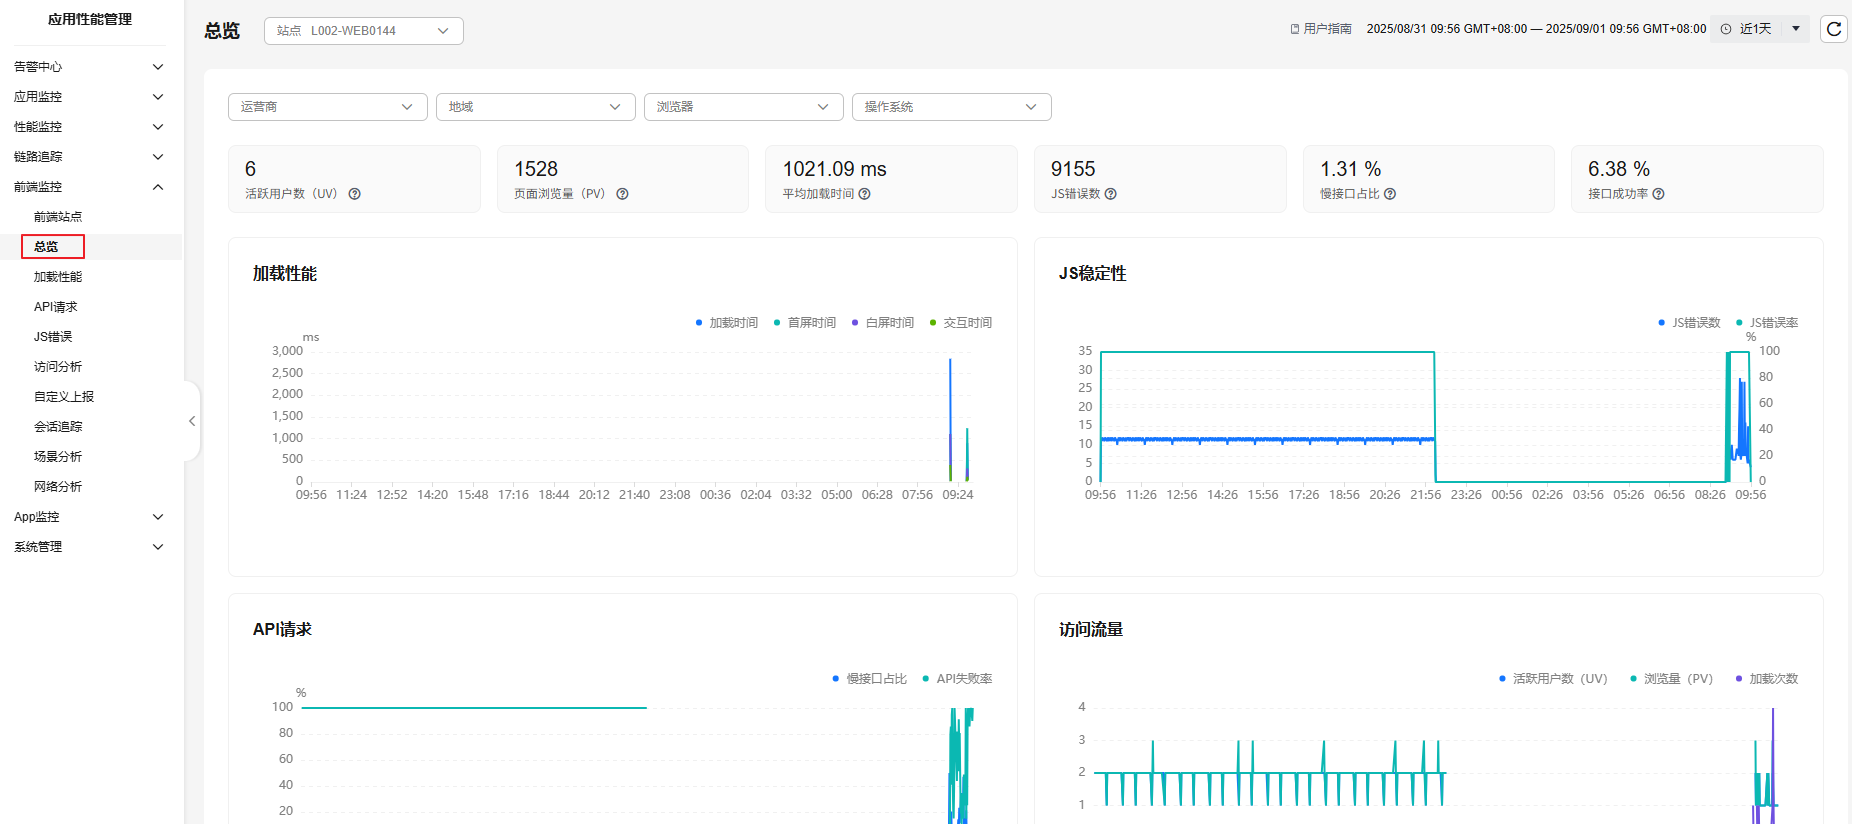Click the 用户指南 link

pos(1321,29)
